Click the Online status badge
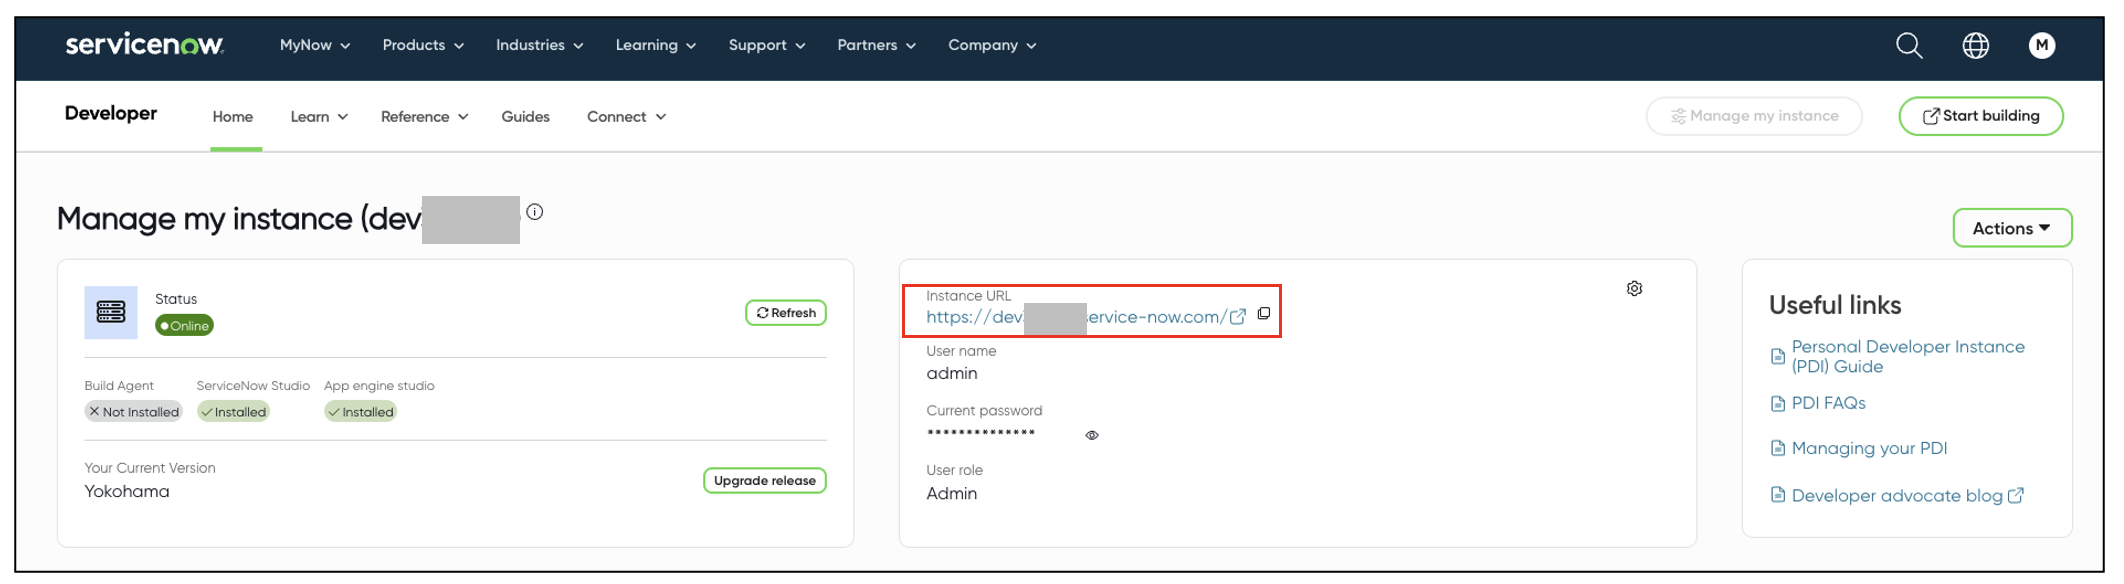This screenshot has height=584, width=2124. click(184, 326)
